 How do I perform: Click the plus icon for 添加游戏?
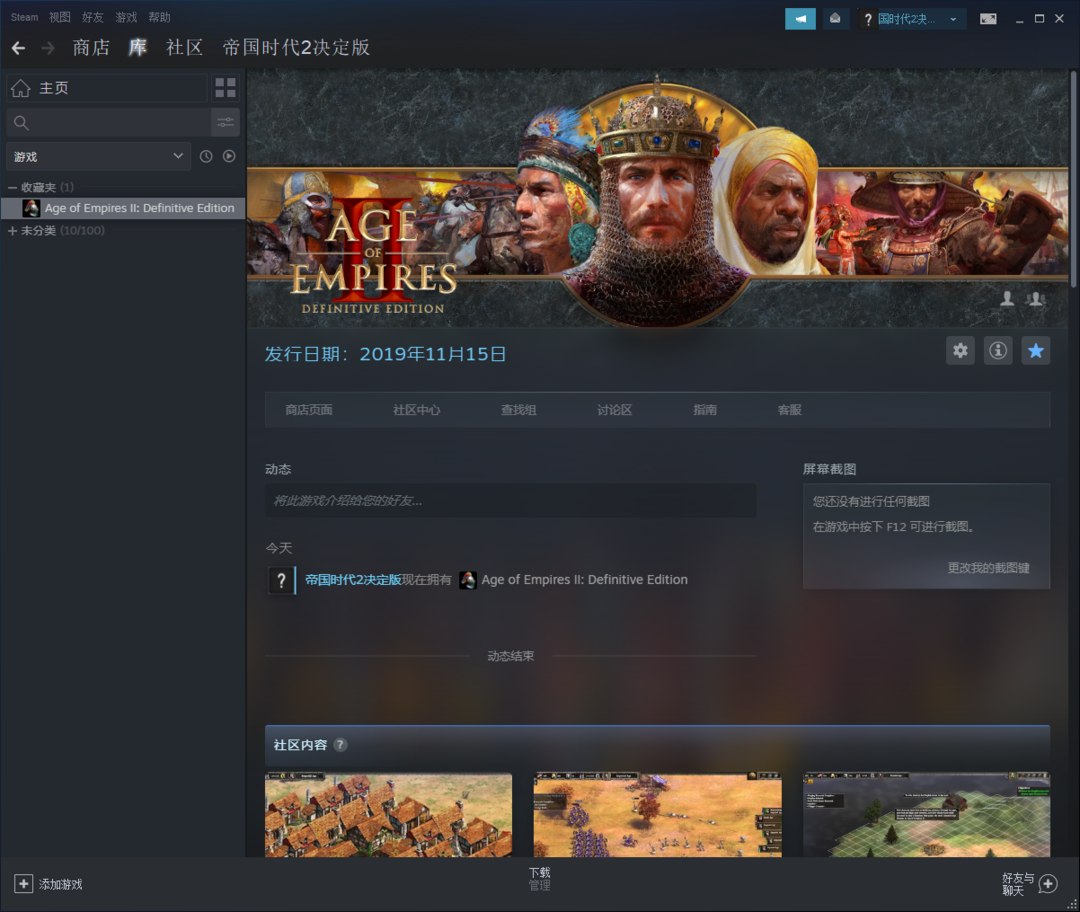(x=23, y=884)
